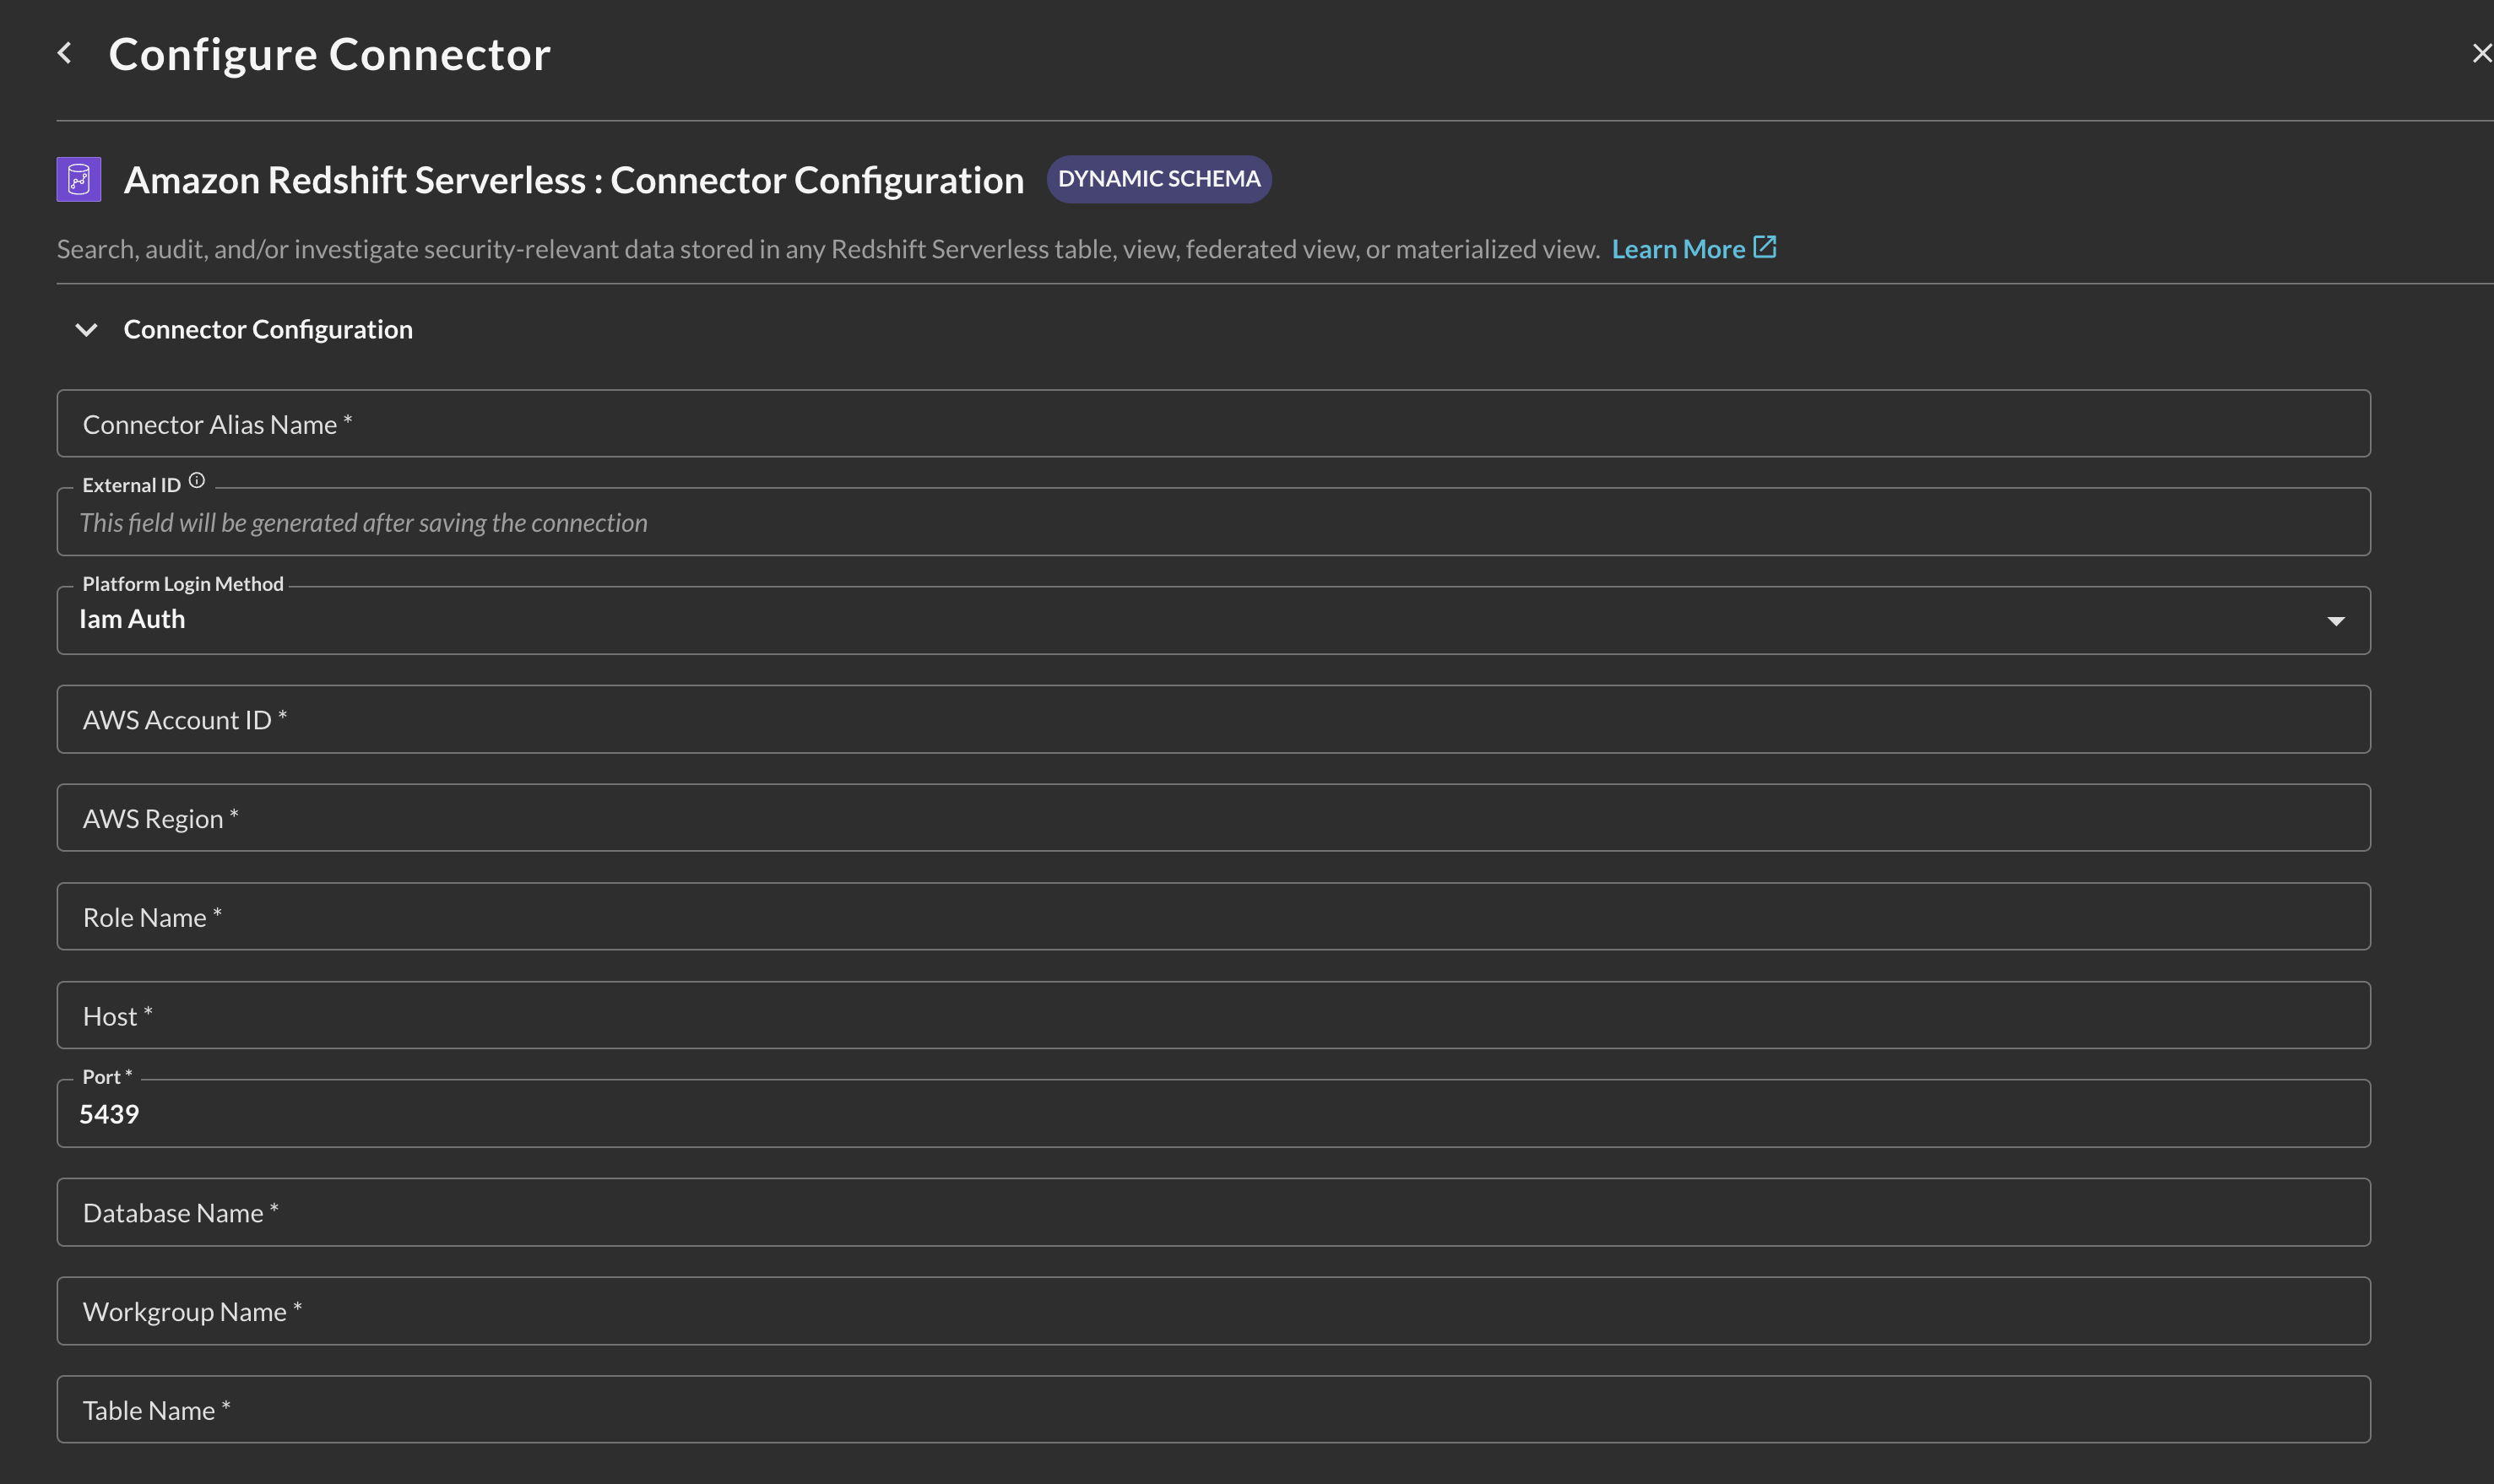The height and width of the screenshot is (1484, 2494).
Task: Click the Port field showing 5439
Action: [x=1213, y=1113]
